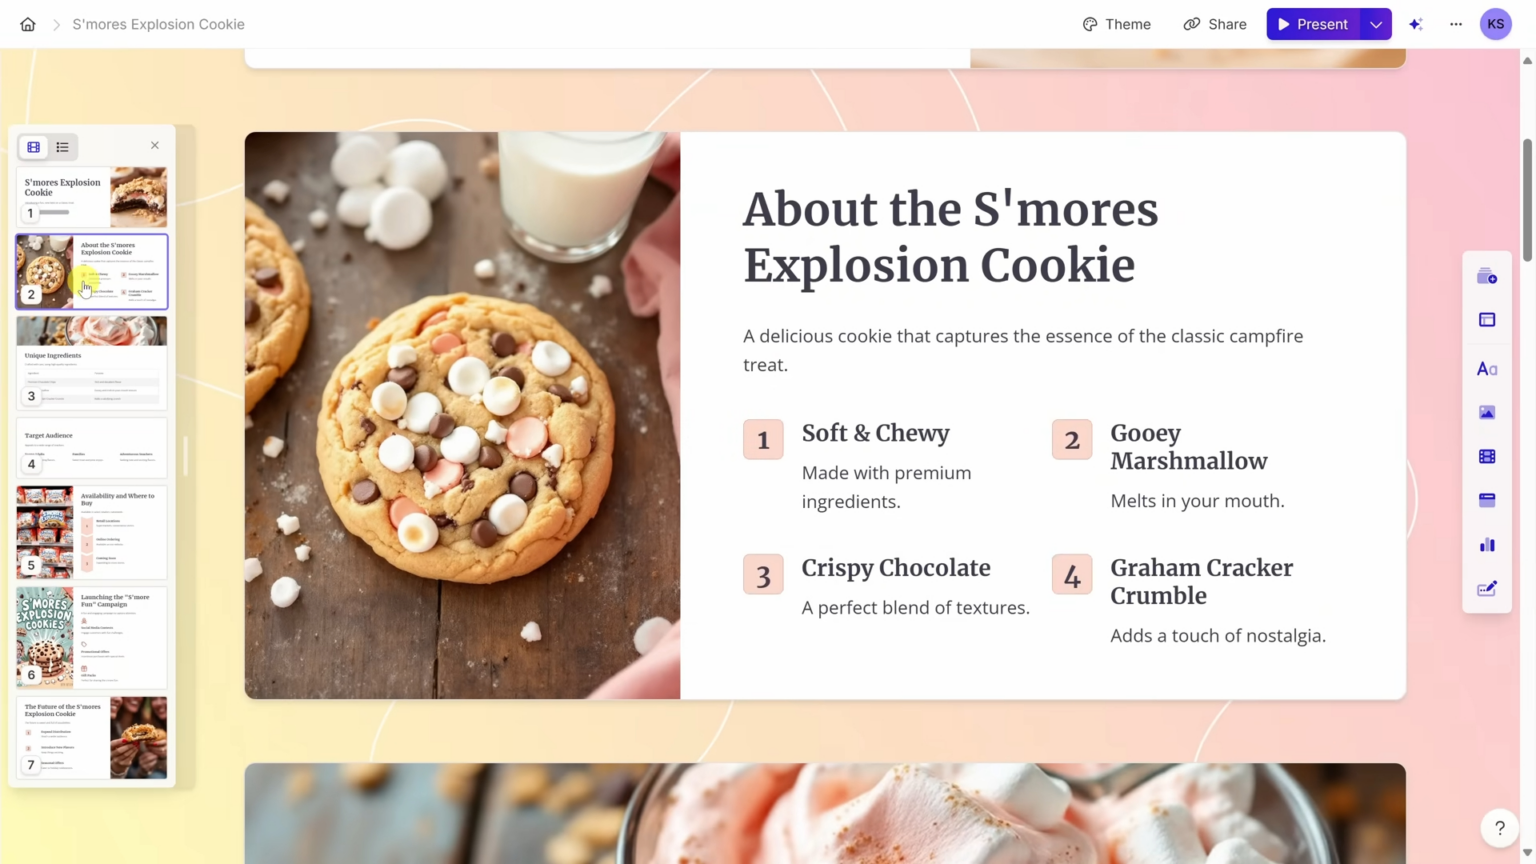
Task: Select the Target Audience slide thumbnail
Action: pyautogui.click(x=91, y=448)
